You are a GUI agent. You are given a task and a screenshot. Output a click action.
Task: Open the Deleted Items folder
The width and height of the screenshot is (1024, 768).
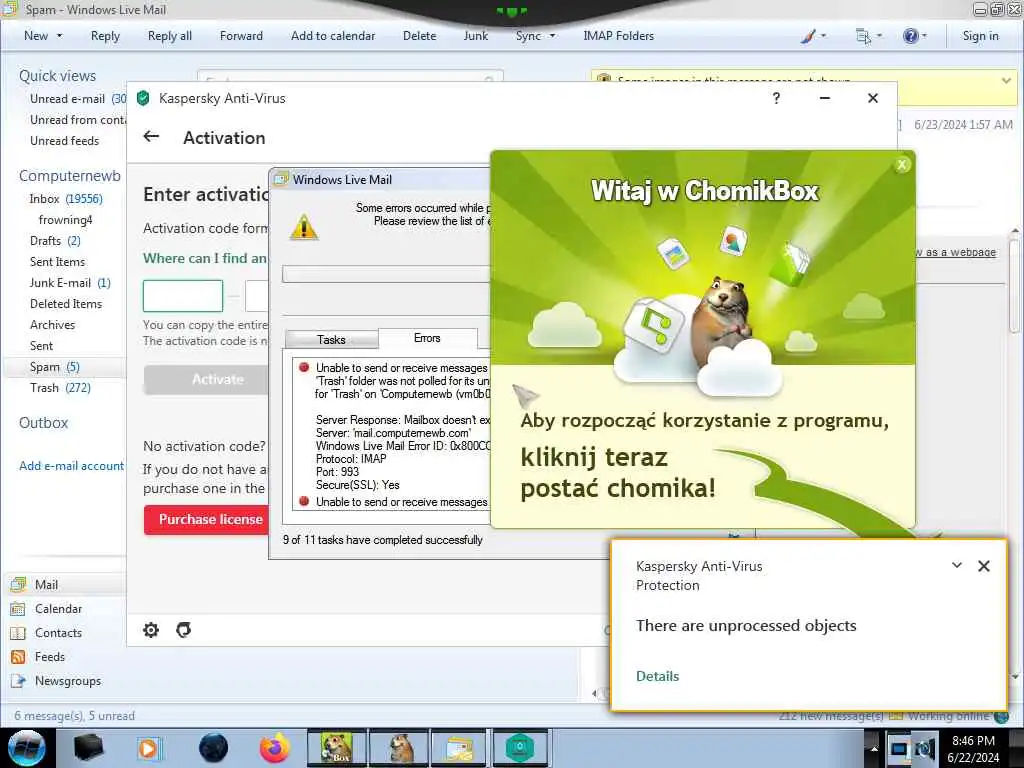pyautogui.click(x=66, y=304)
